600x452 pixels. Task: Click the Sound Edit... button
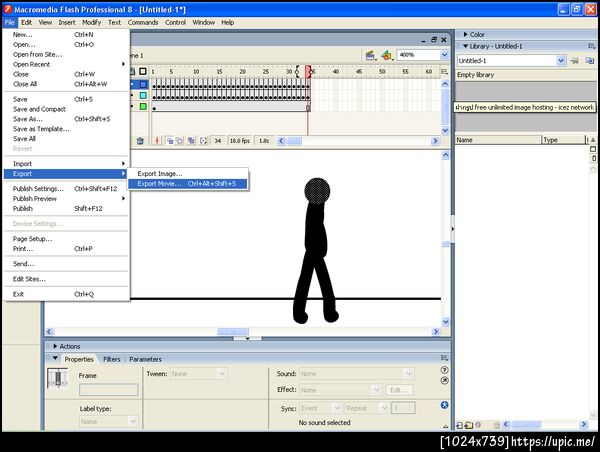click(399, 390)
